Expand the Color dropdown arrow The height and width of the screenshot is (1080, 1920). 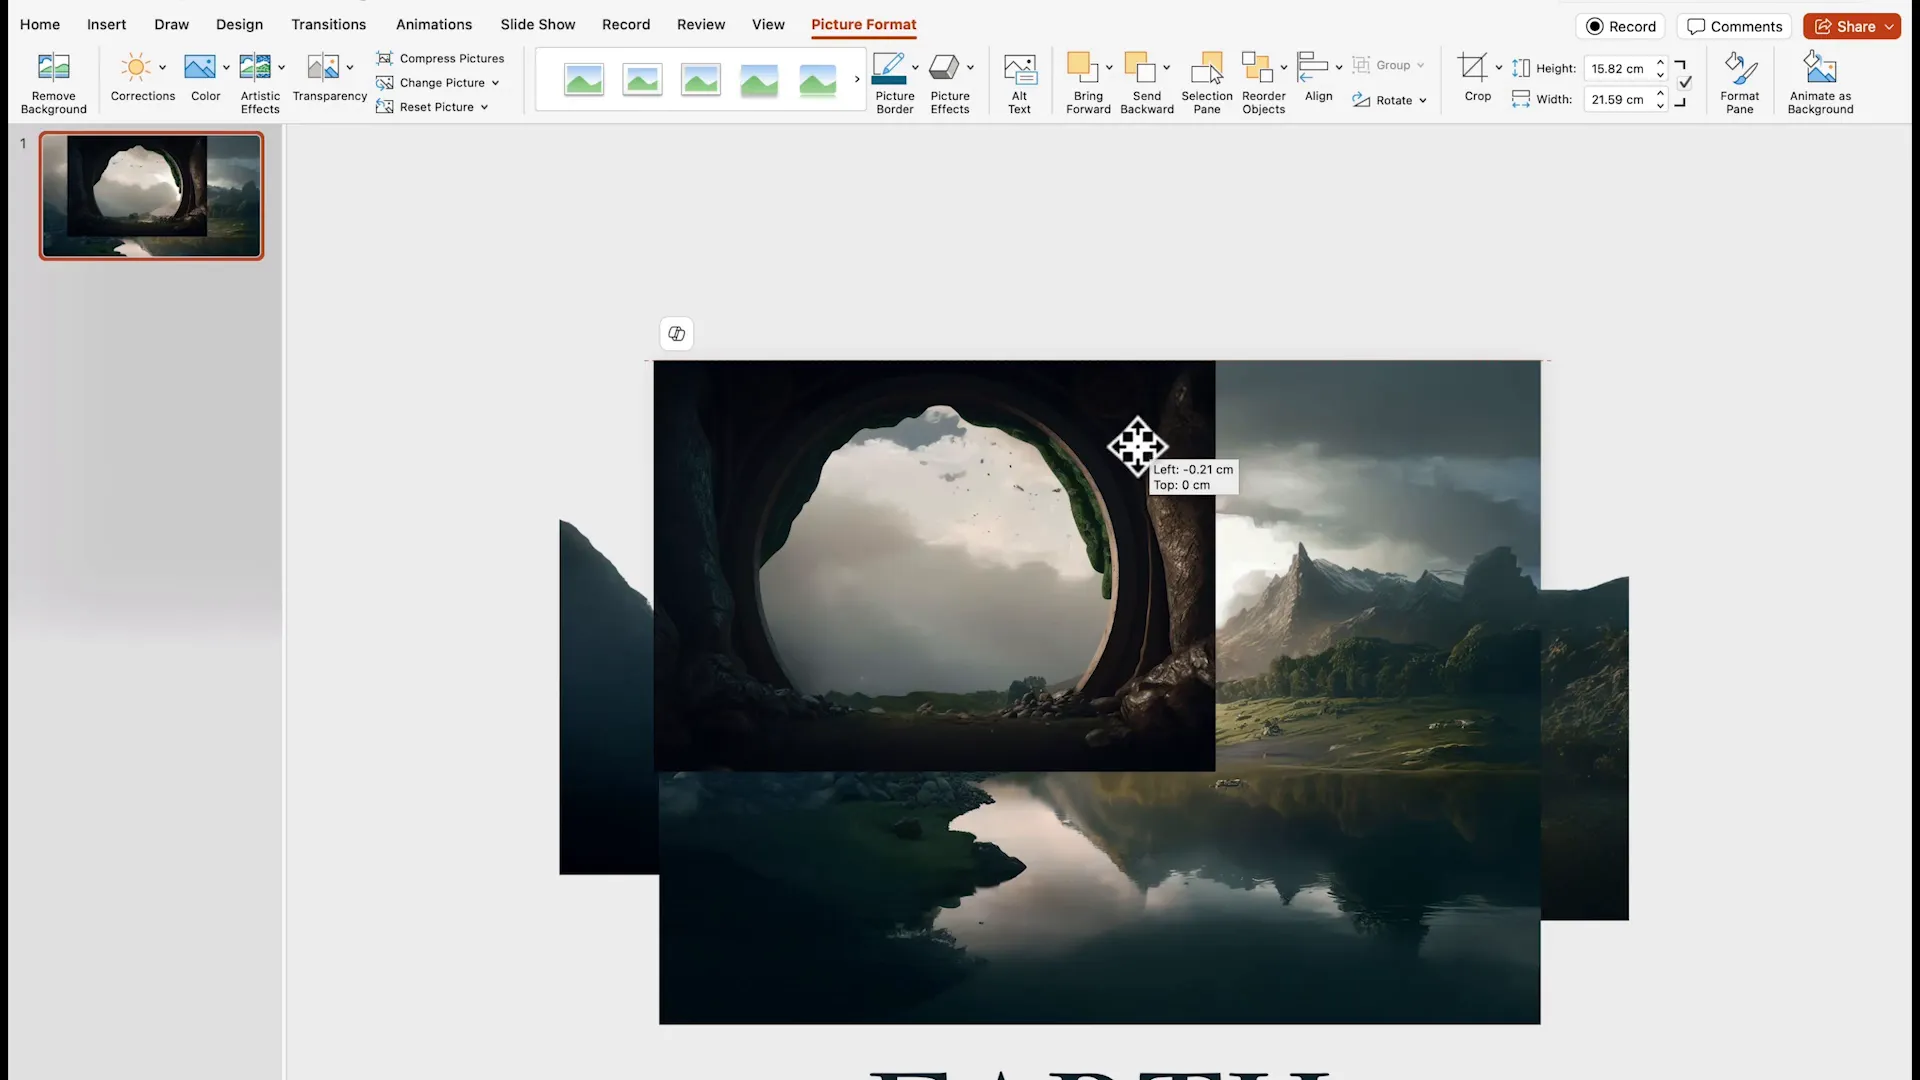point(226,68)
